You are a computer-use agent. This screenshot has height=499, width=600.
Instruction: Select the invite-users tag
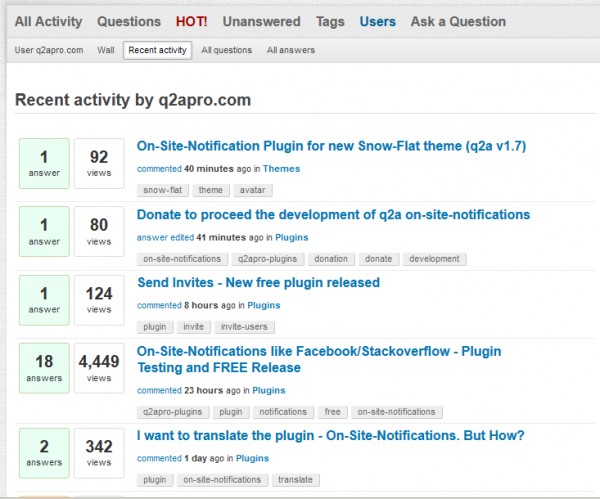(x=244, y=327)
